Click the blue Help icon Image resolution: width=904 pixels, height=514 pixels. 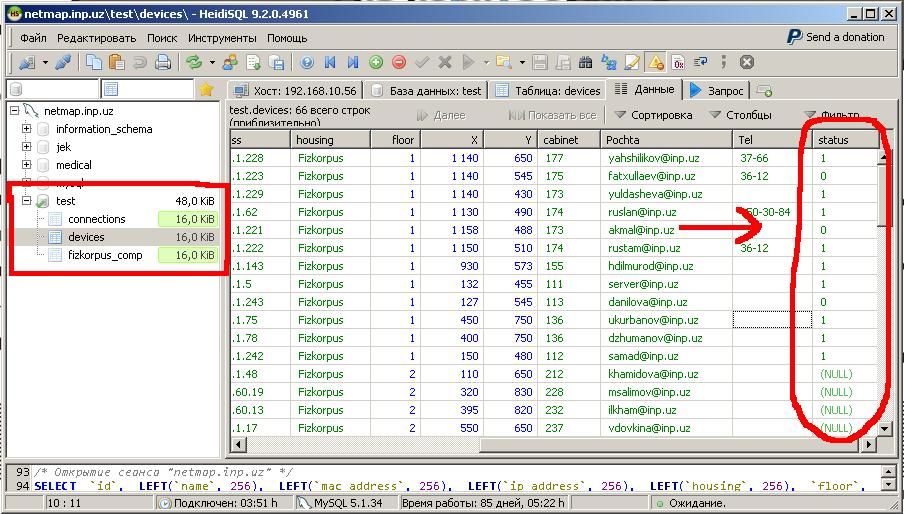pyautogui.click(x=307, y=63)
